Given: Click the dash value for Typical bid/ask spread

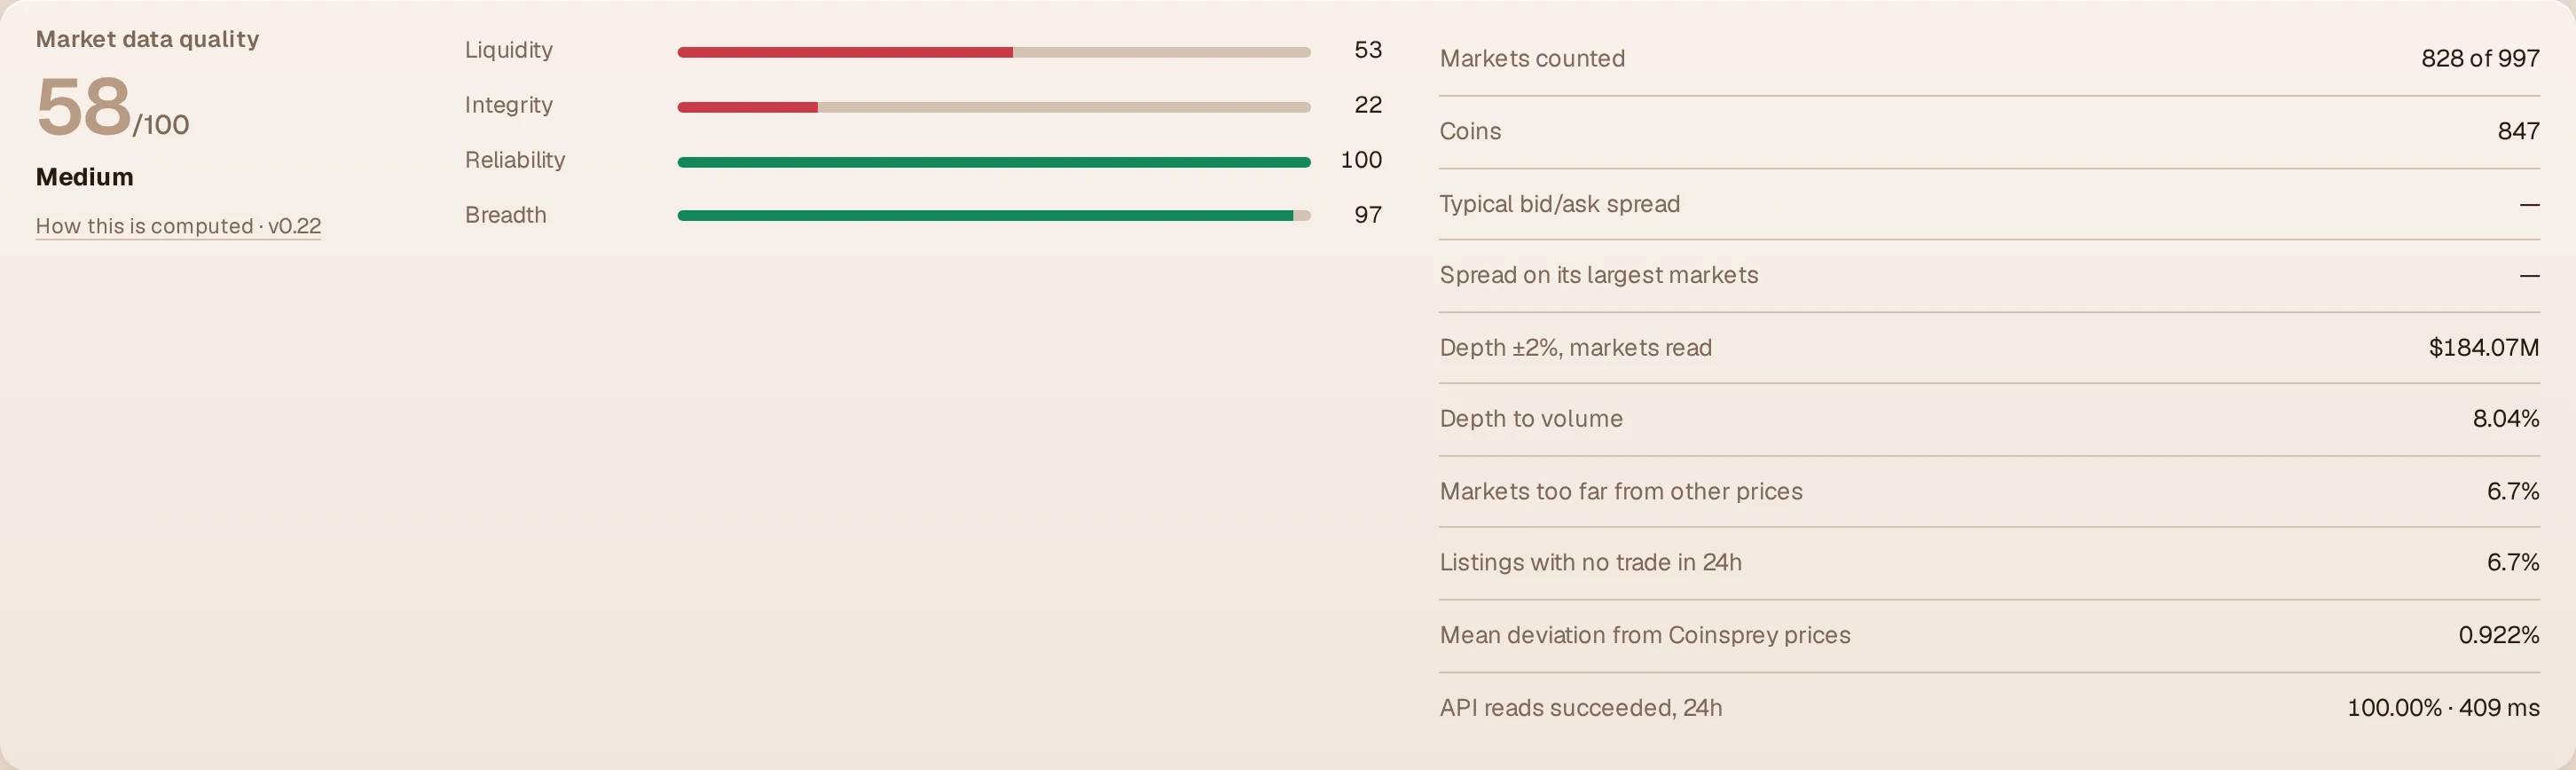Looking at the screenshot, I should (2530, 205).
